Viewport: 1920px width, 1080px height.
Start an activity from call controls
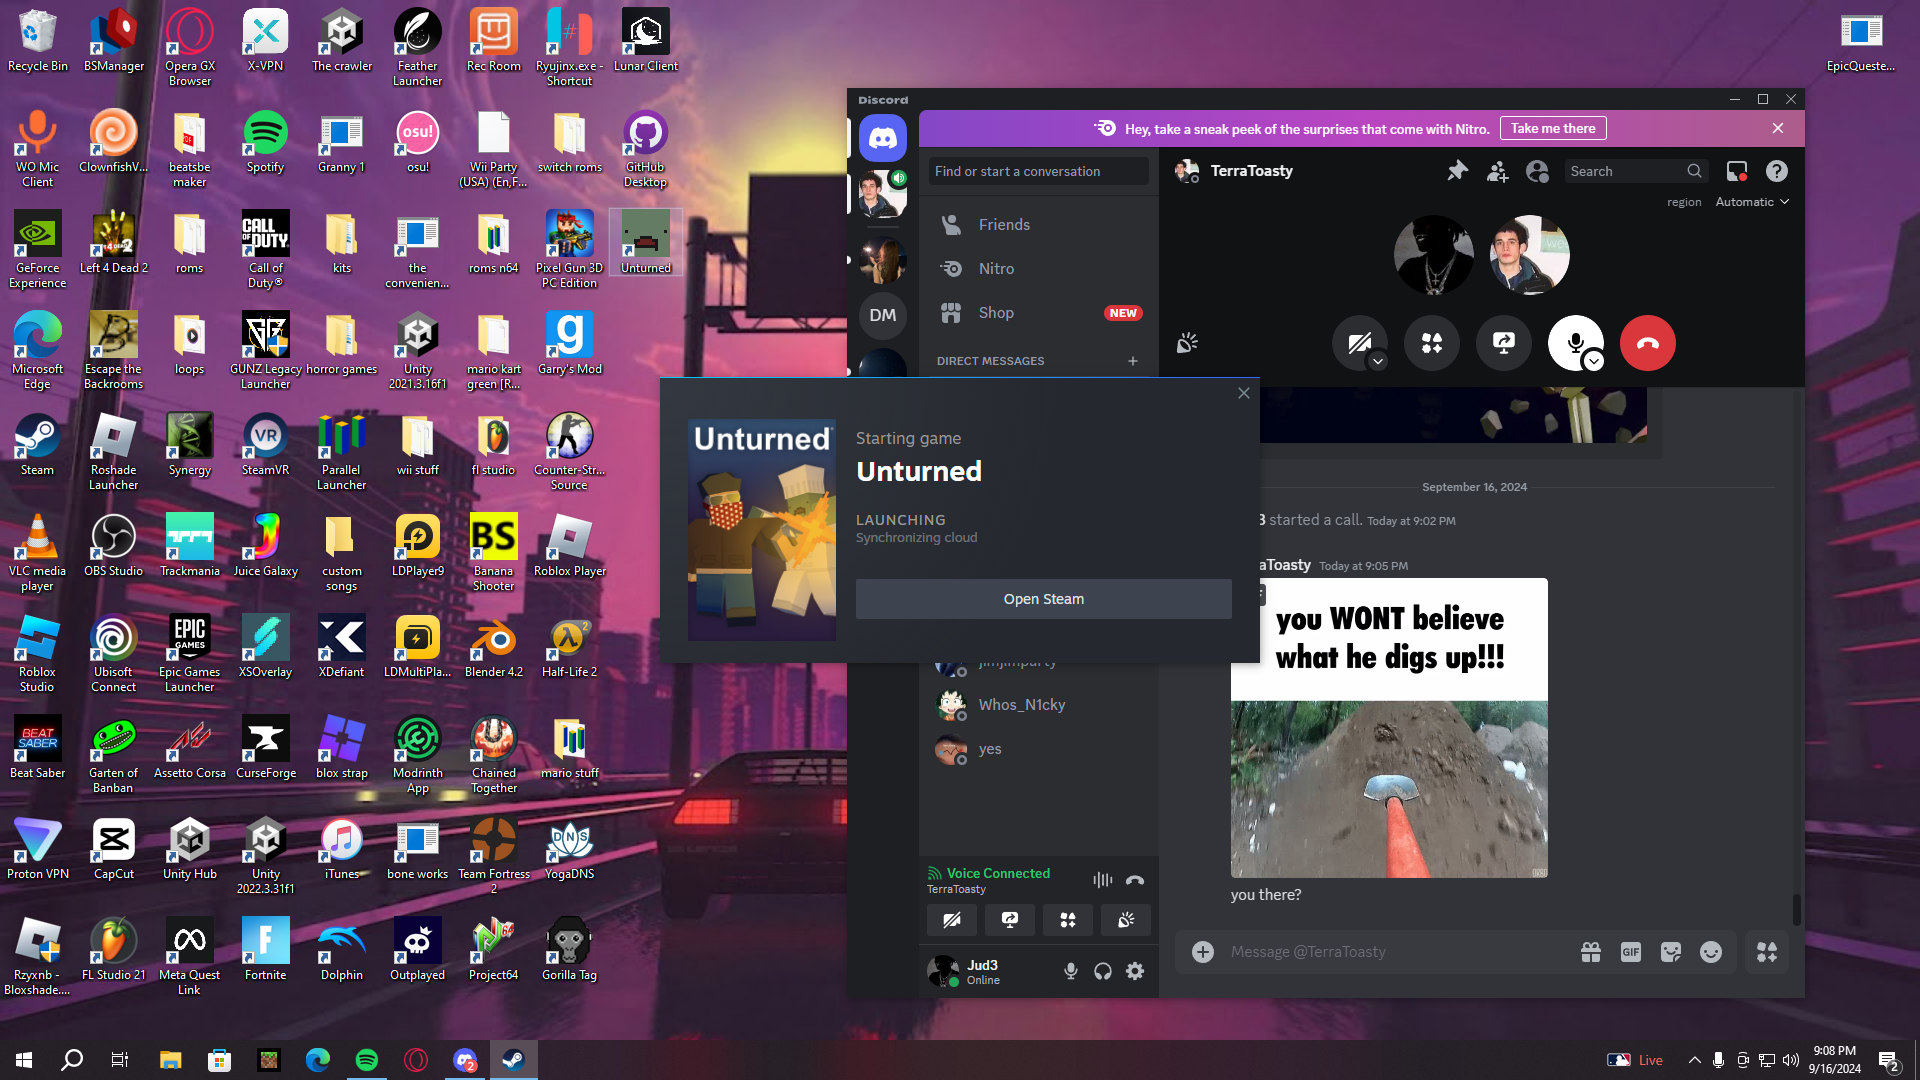tap(1432, 343)
